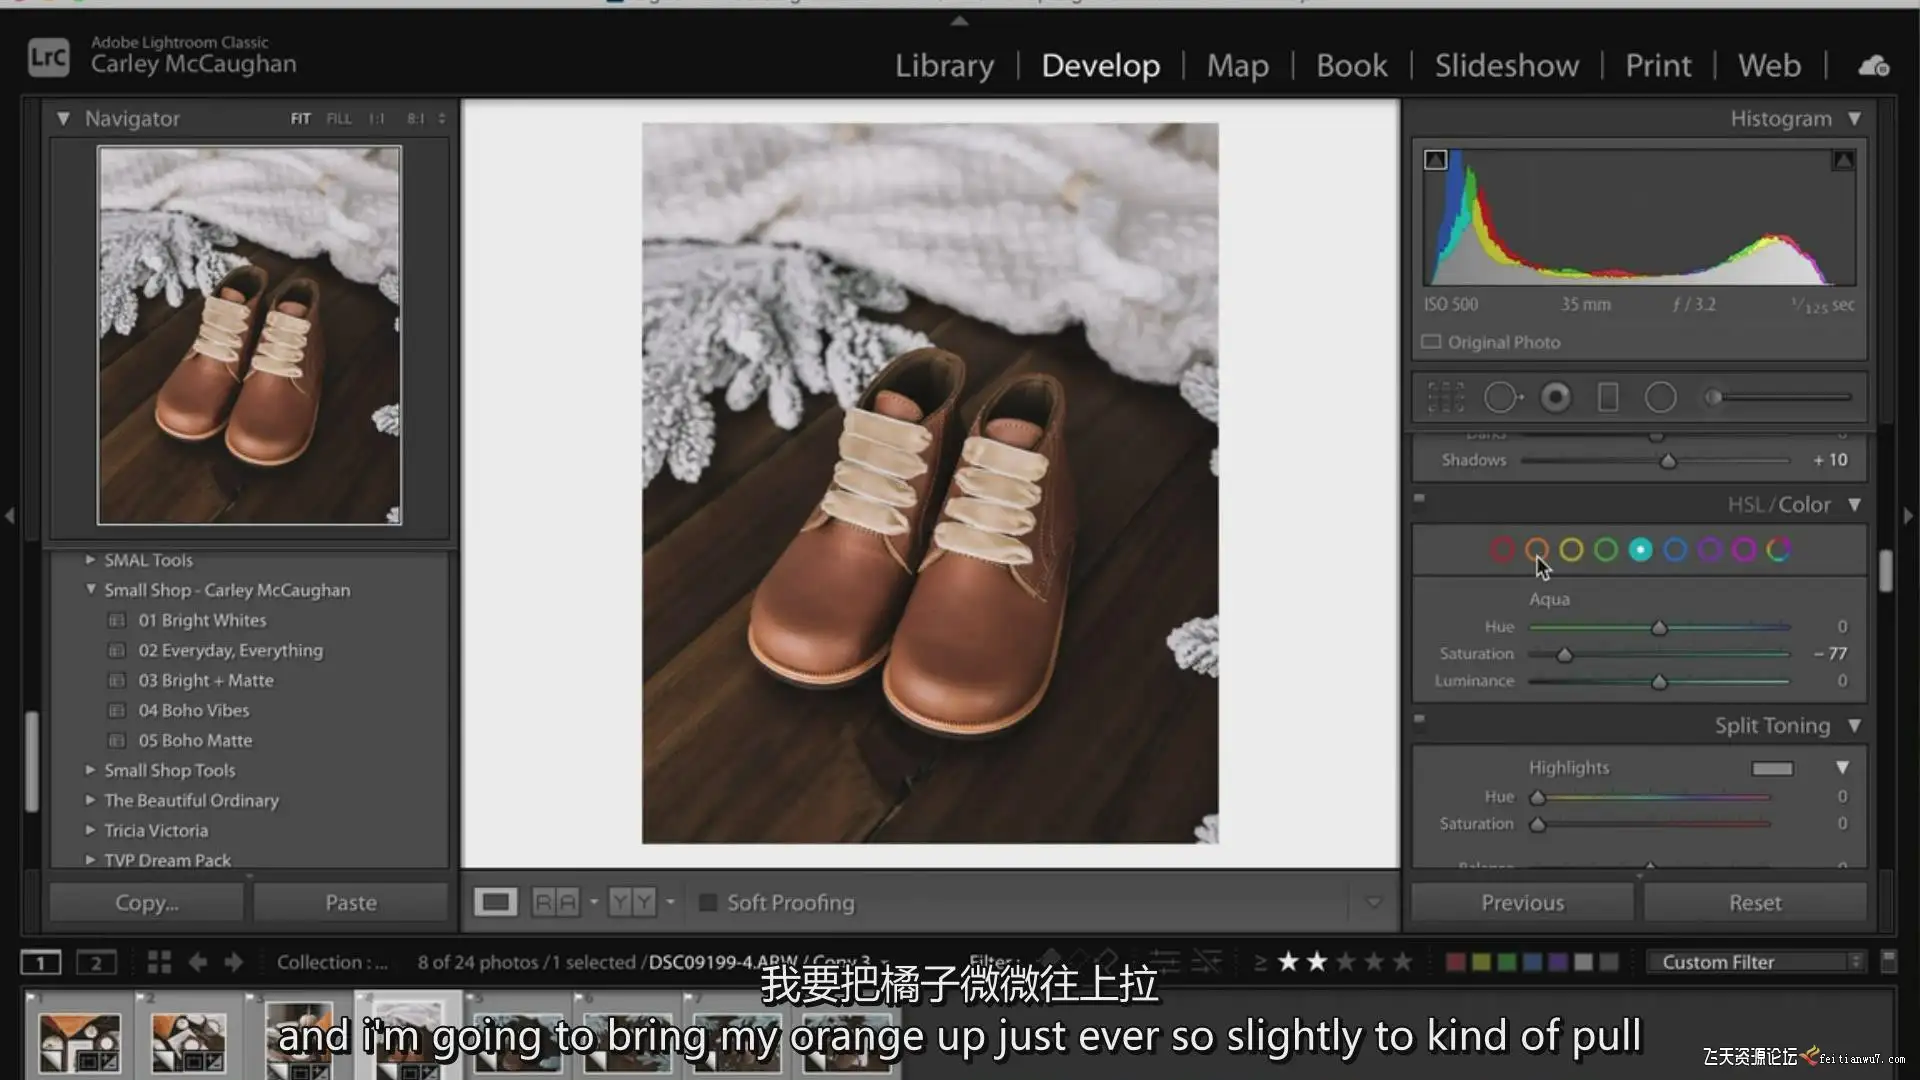Screen dimensions: 1920x1080
Task: Toggle shadow clipping indicator in histogram
Action: pyautogui.click(x=1435, y=160)
